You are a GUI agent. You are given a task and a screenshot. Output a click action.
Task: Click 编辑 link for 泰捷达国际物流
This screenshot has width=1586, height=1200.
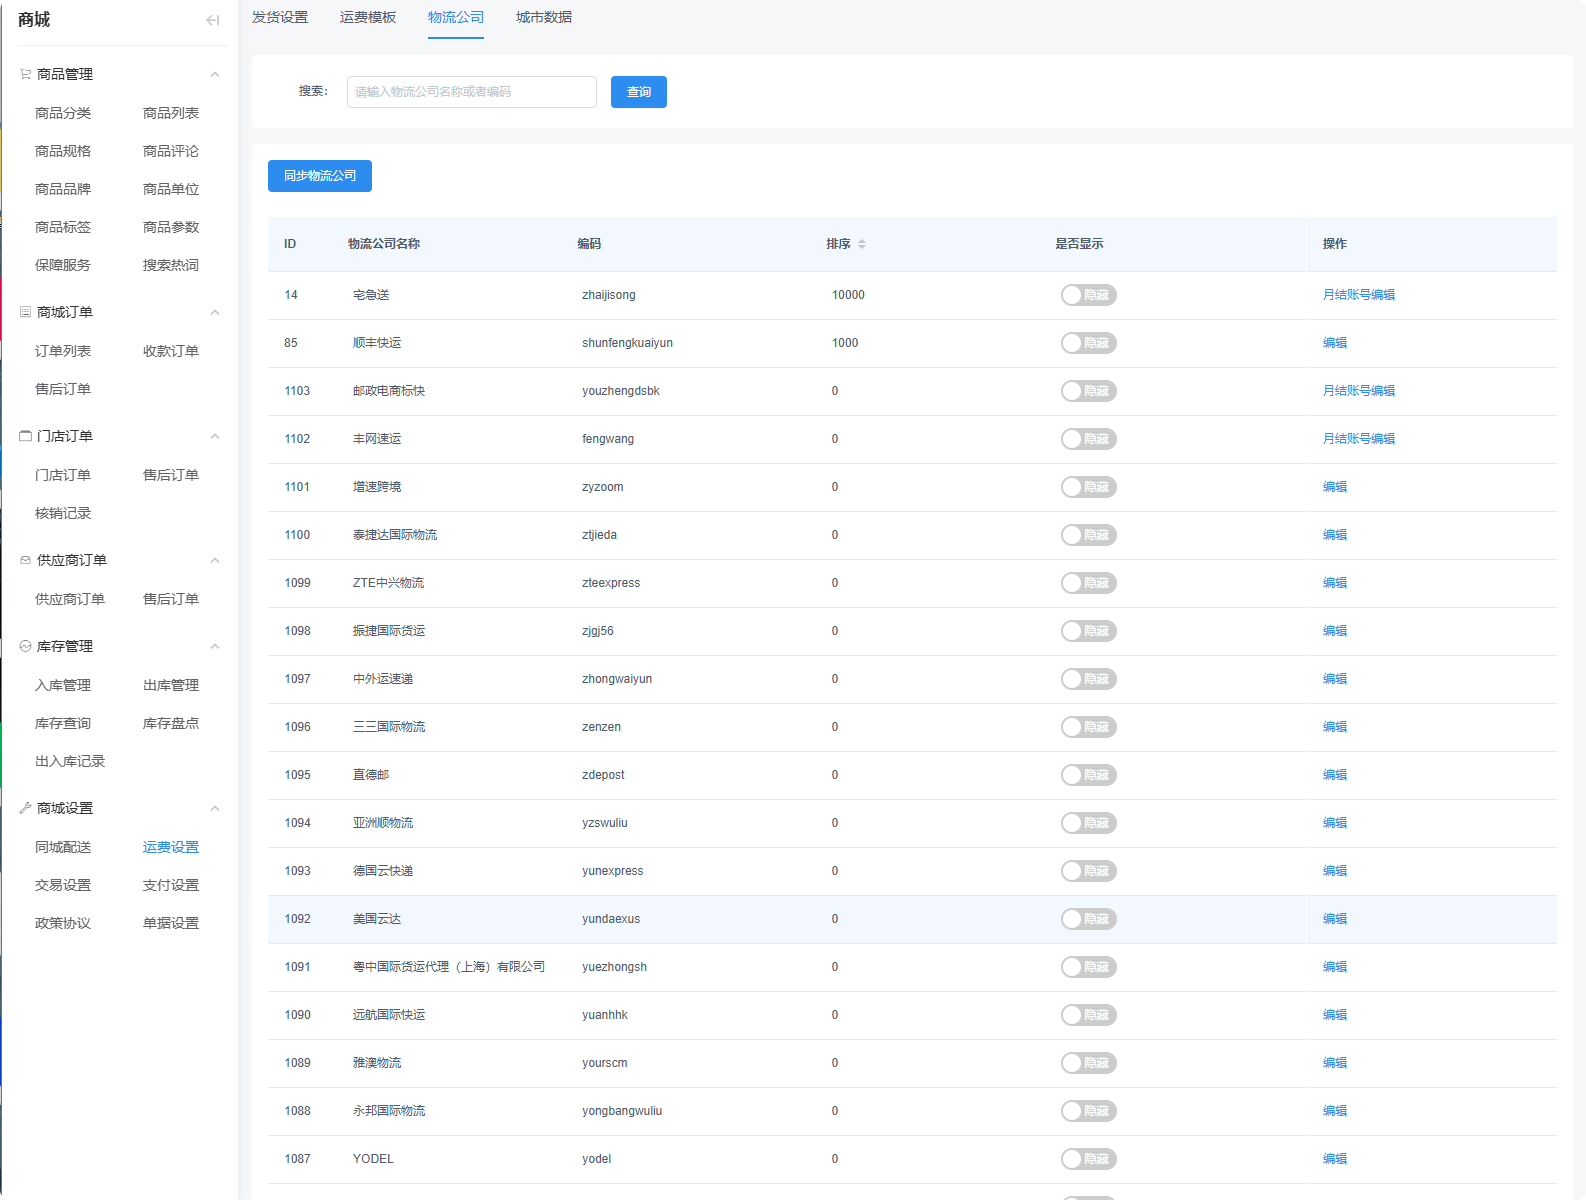coord(1335,535)
